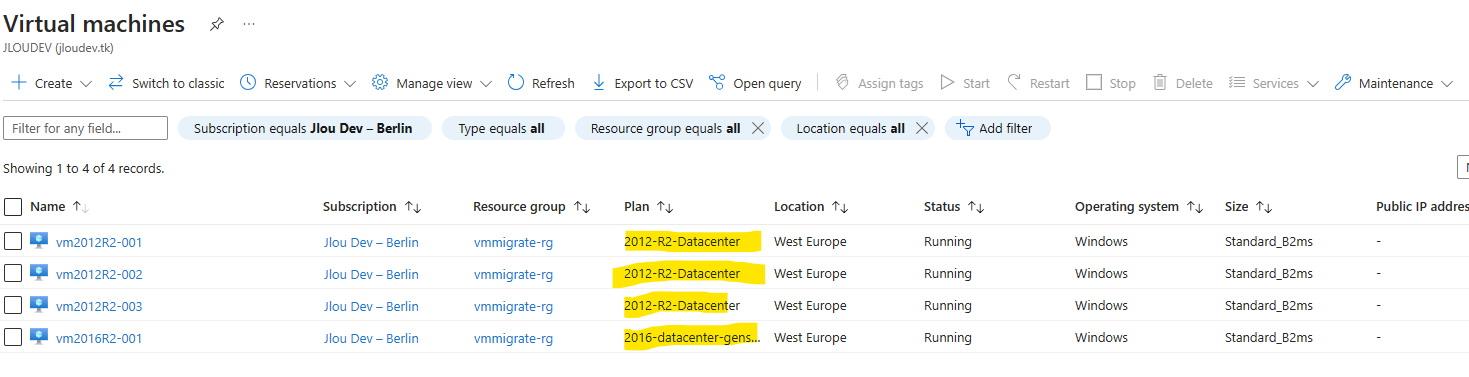The width and height of the screenshot is (1469, 377).
Task: Tick the checkbox for vm2012R2-001
Action: [13, 241]
